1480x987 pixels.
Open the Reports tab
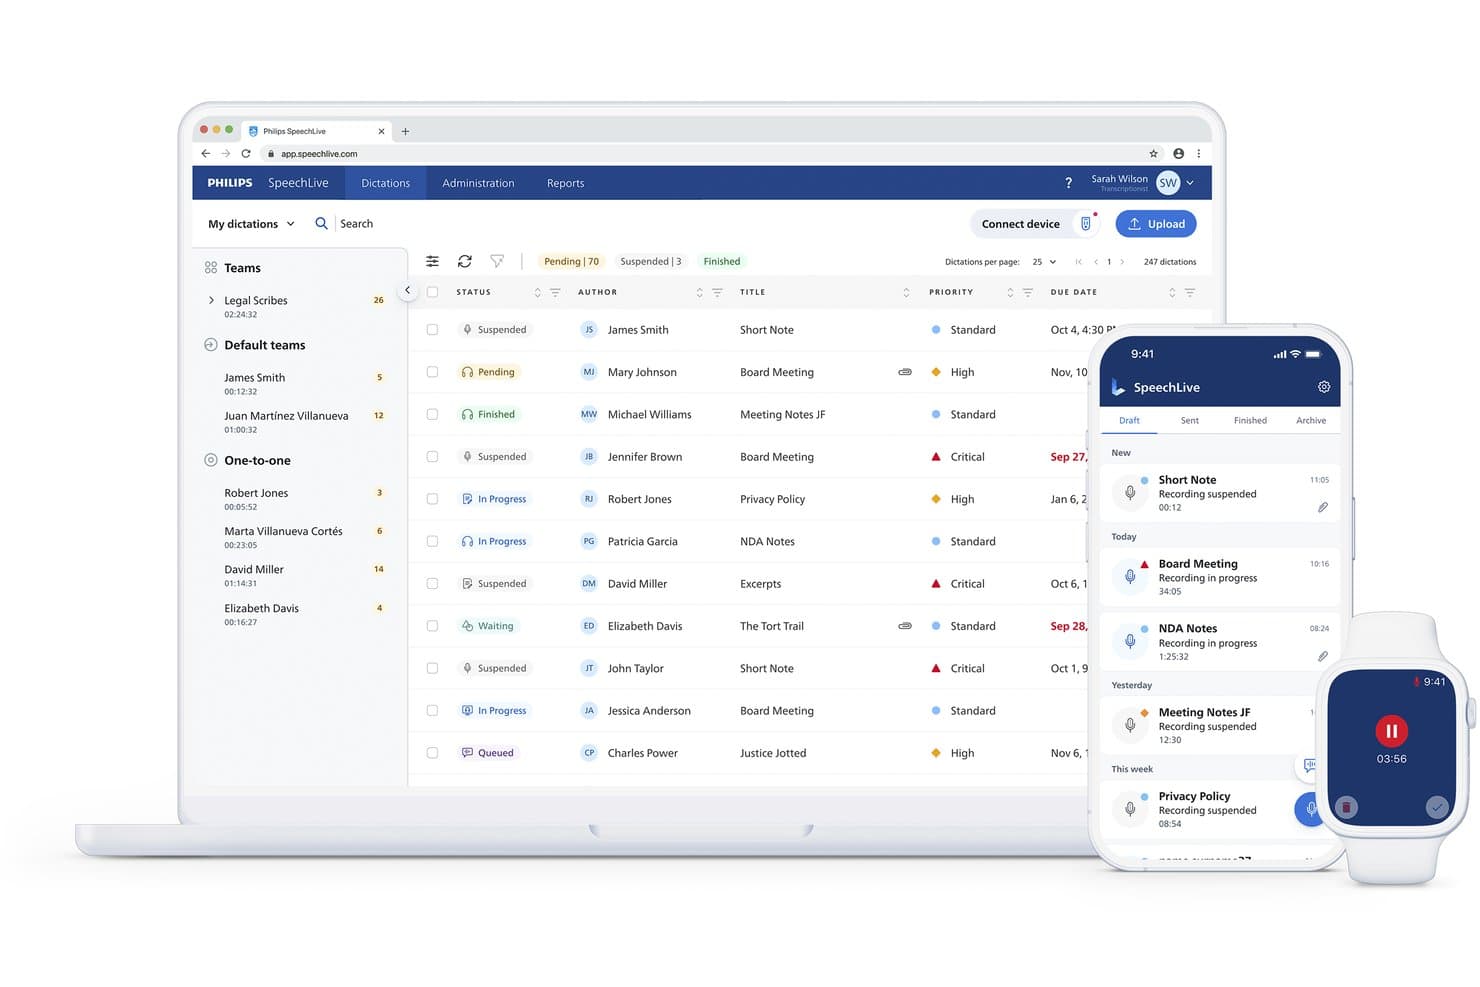(565, 183)
